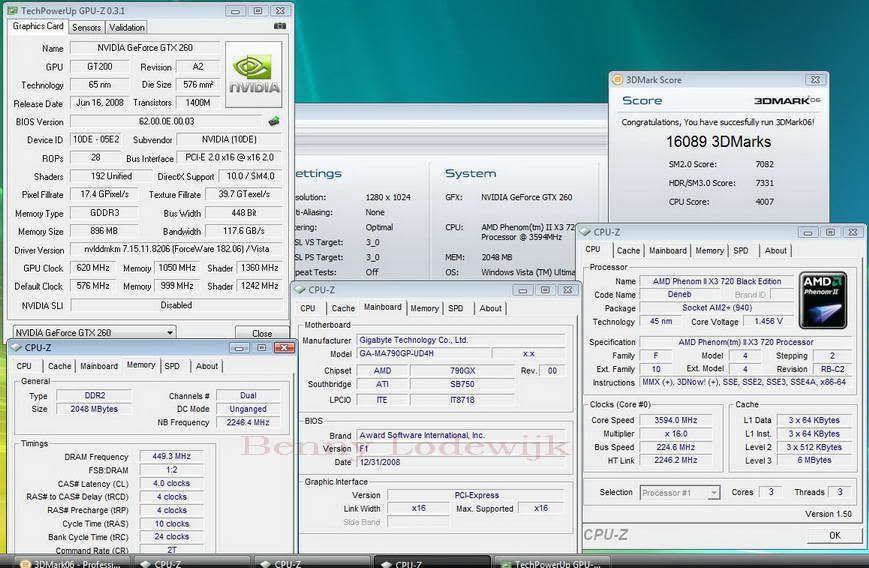The height and width of the screenshot is (568, 869).
Task: Switch to 3DMark06 Professional in the taskbar
Action: pyautogui.click(x=70, y=563)
